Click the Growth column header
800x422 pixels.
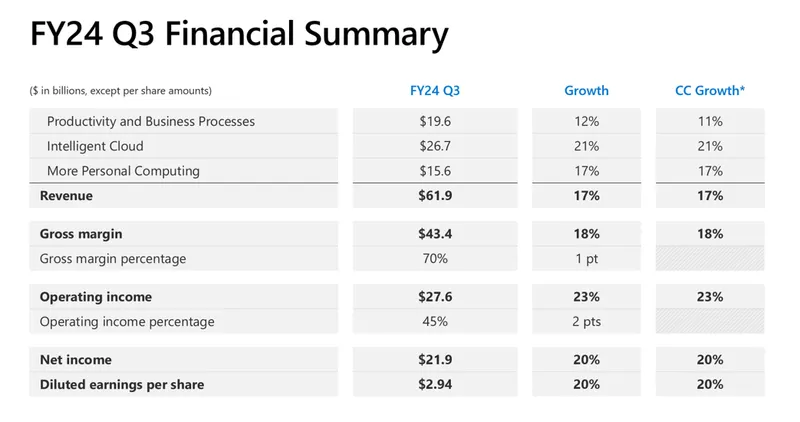point(586,91)
